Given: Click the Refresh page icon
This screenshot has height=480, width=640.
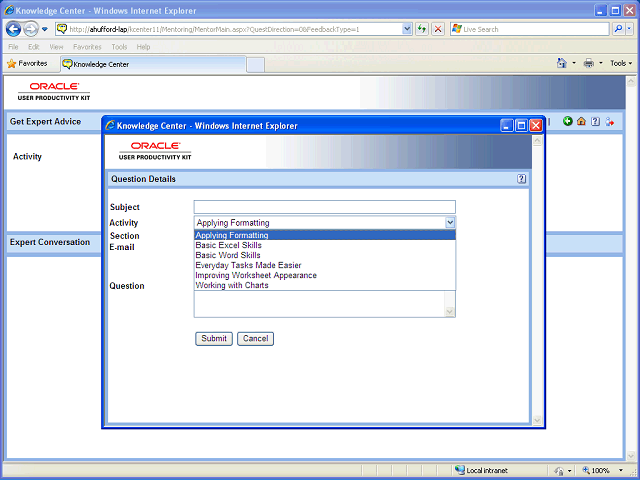Looking at the screenshot, I should coord(422,29).
